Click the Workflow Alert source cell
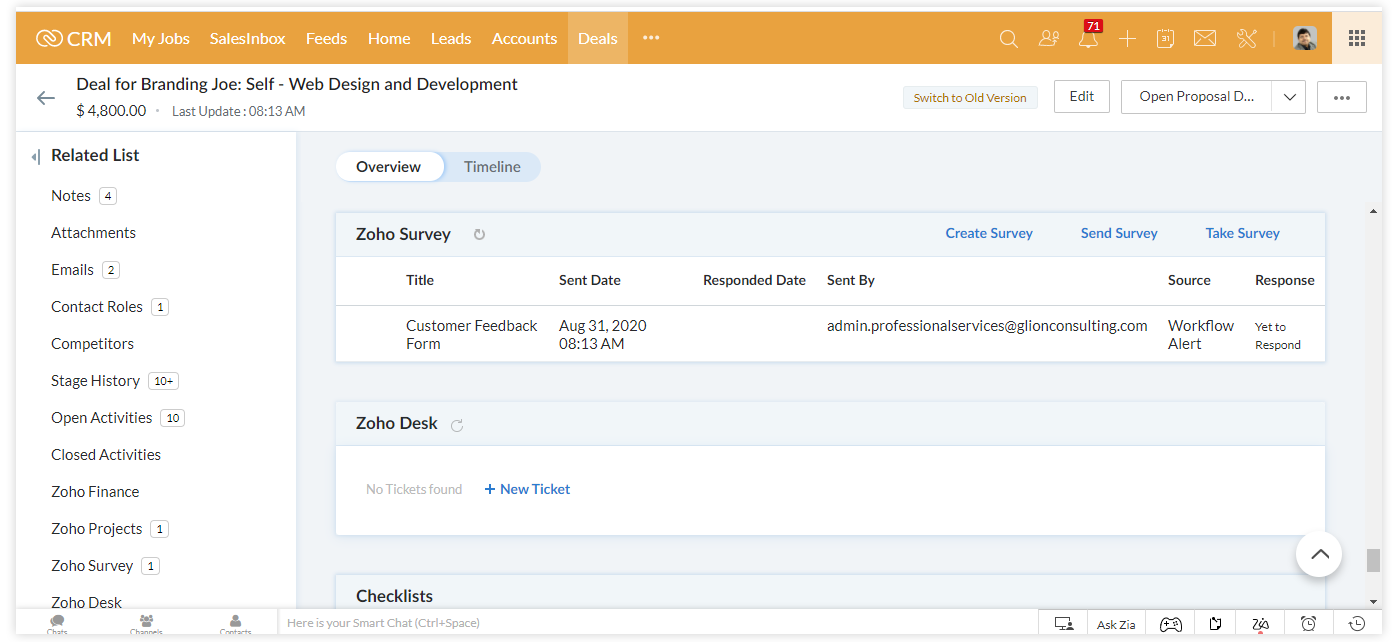Viewport: 1398px width, 642px height. point(1201,335)
